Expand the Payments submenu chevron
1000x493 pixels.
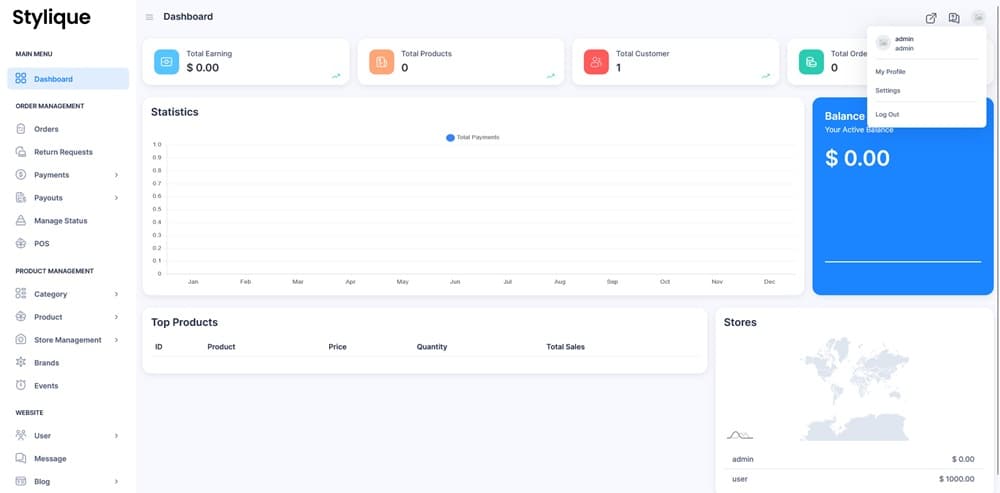[x=116, y=175]
